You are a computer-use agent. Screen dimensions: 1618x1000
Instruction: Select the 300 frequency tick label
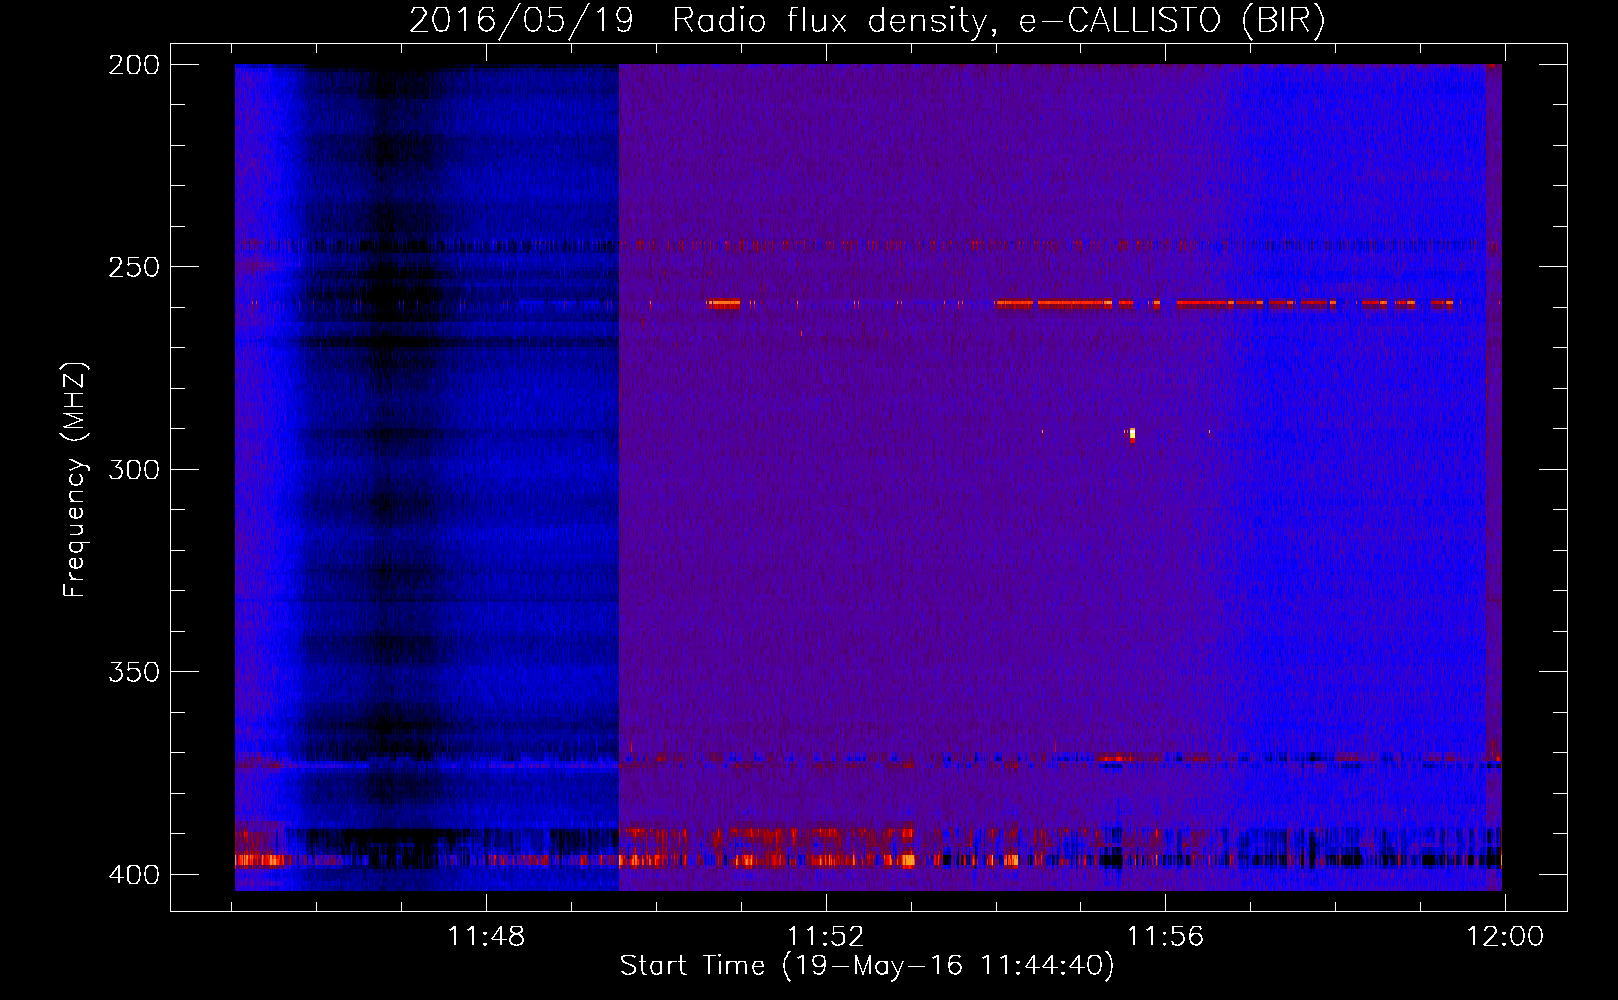pyautogui.click(x=134, y=469)
